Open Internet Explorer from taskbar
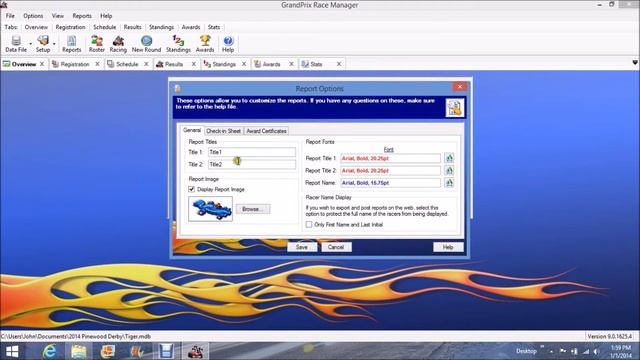Screen dimensions: 640x360 pyautogui.click(x=49, y=351)
